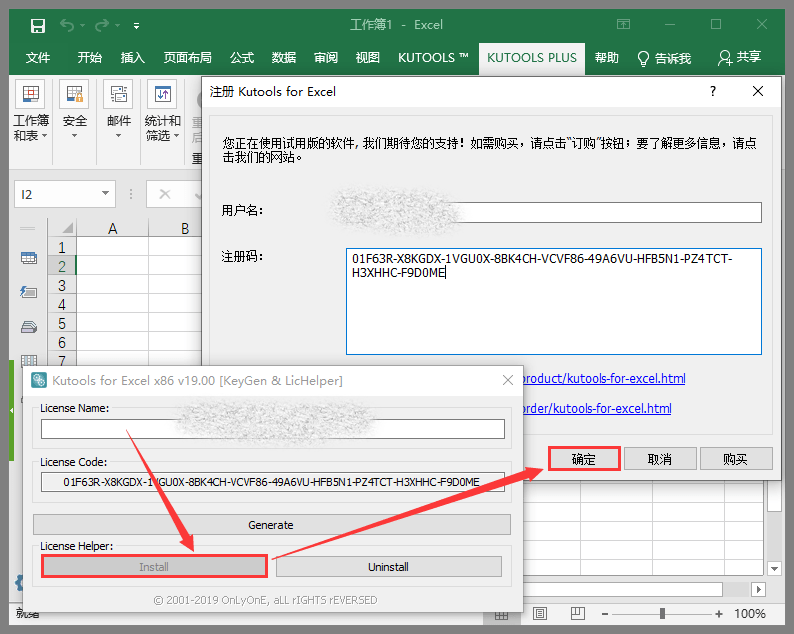Click the 取消 button
Image resolution: width=794 pixels, height=634 pixels.
tap(660, 459)
